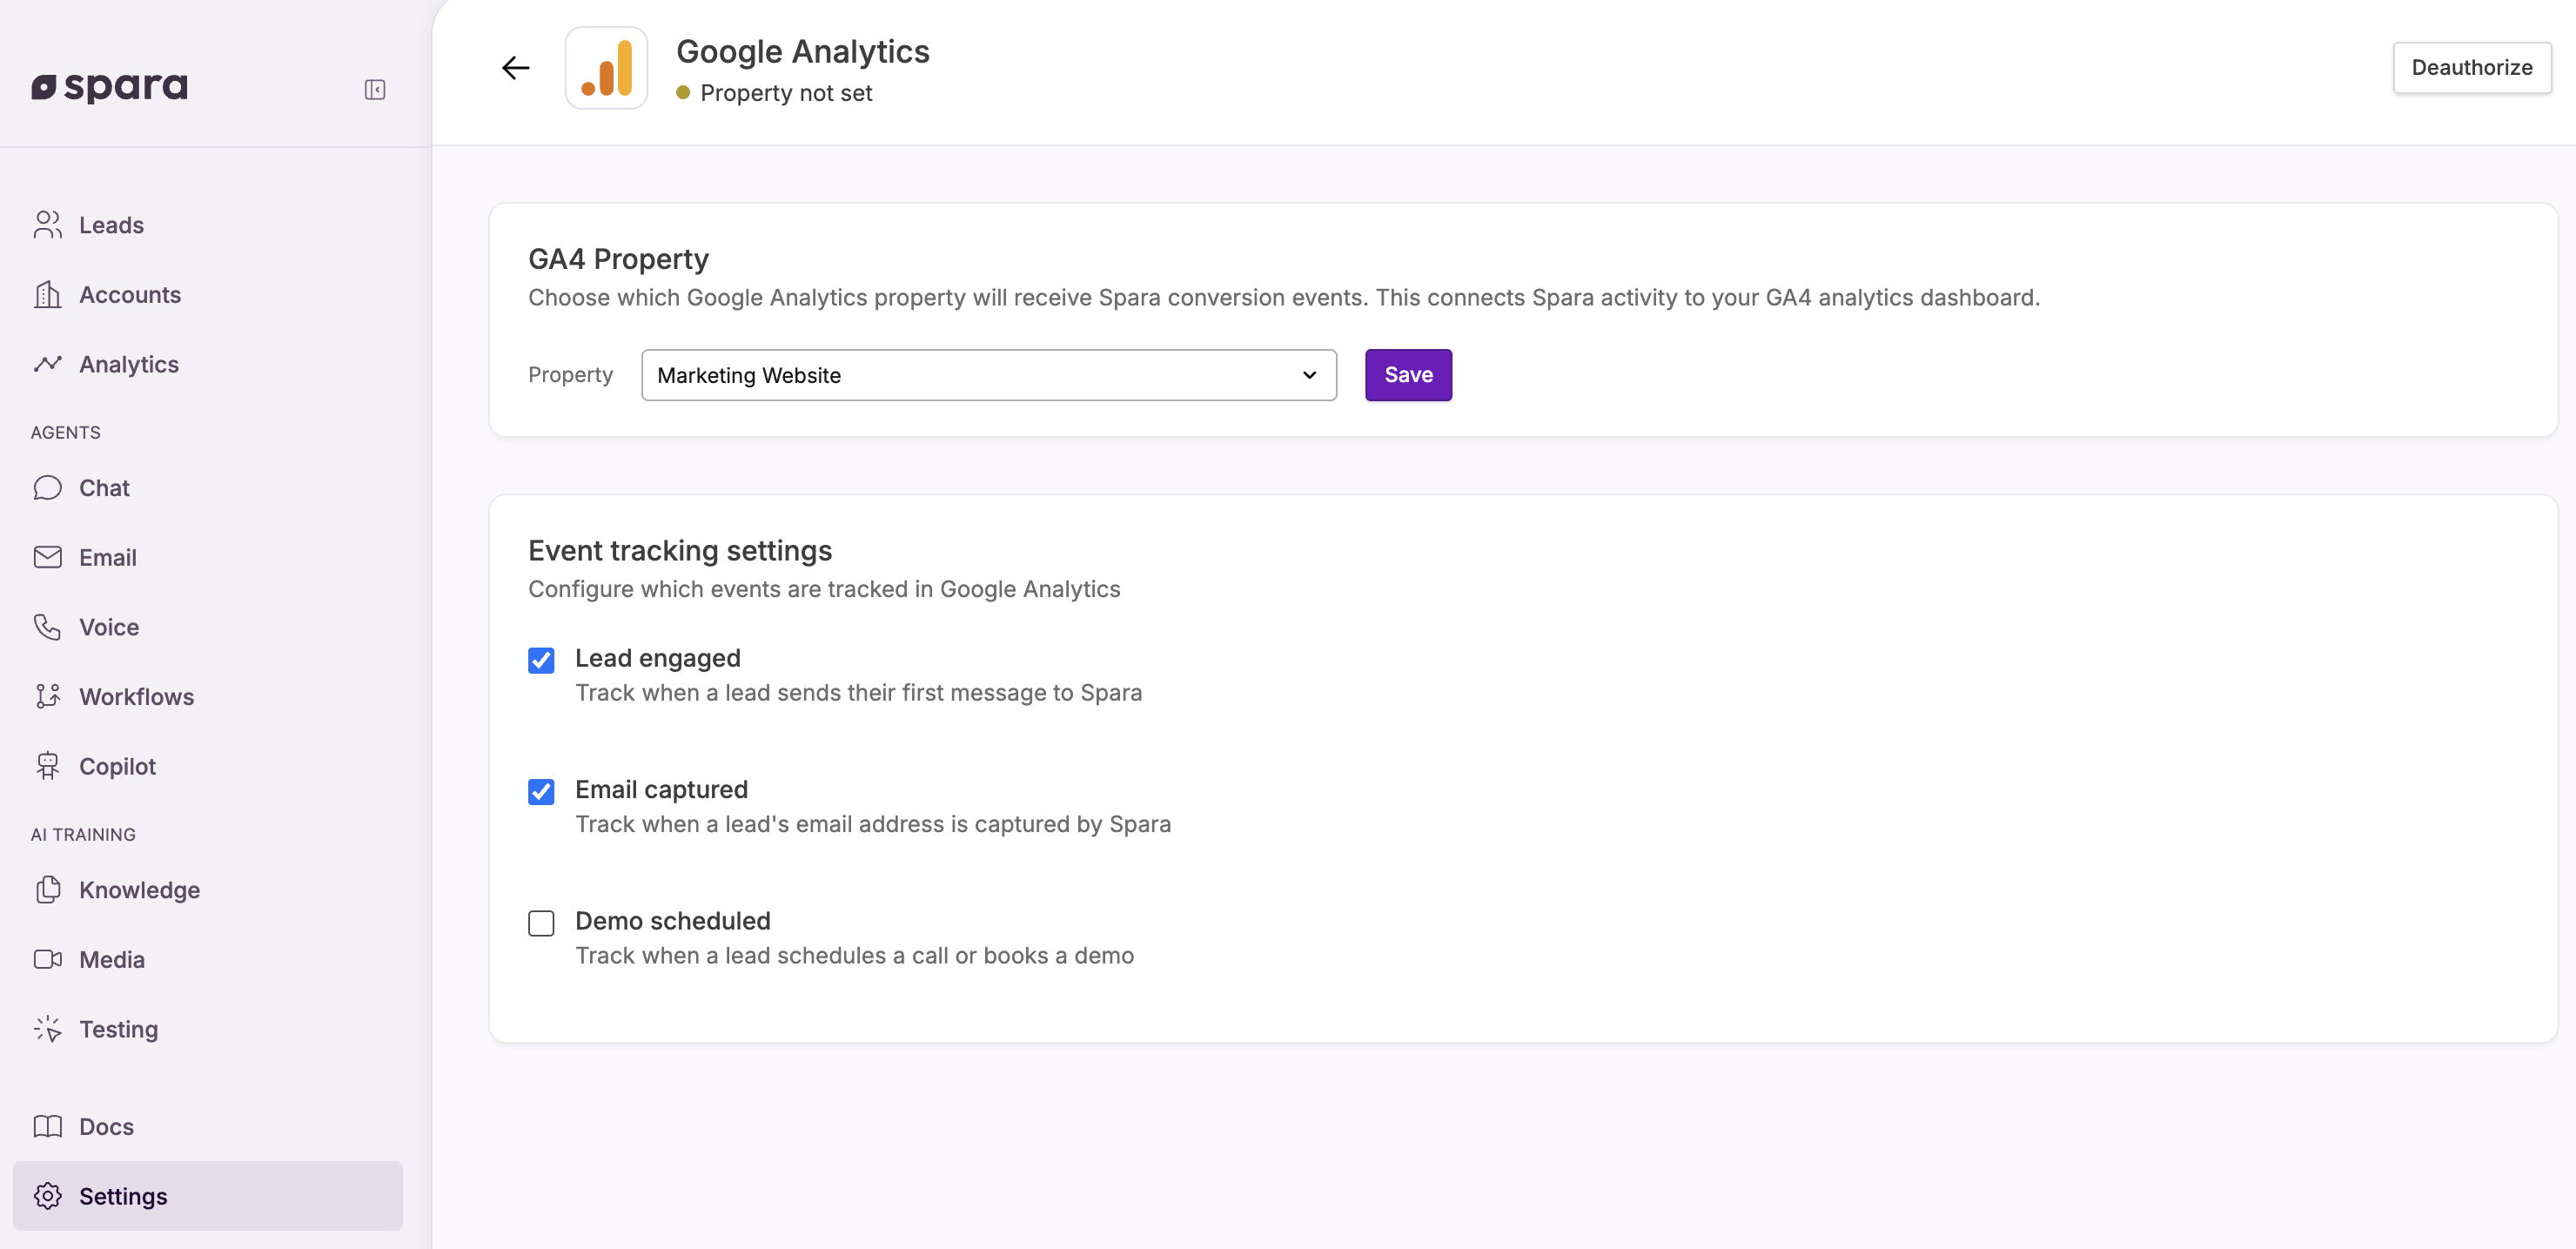
Task: Uncheck the Lead engaged checkbox
Action: coord(541,660)
